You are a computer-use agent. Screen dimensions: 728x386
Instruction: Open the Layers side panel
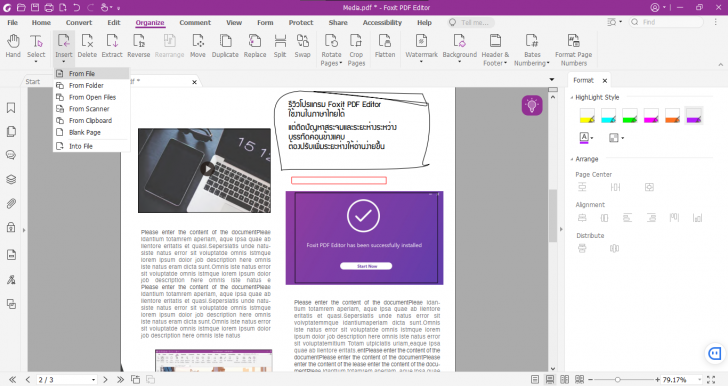[11, 179]
